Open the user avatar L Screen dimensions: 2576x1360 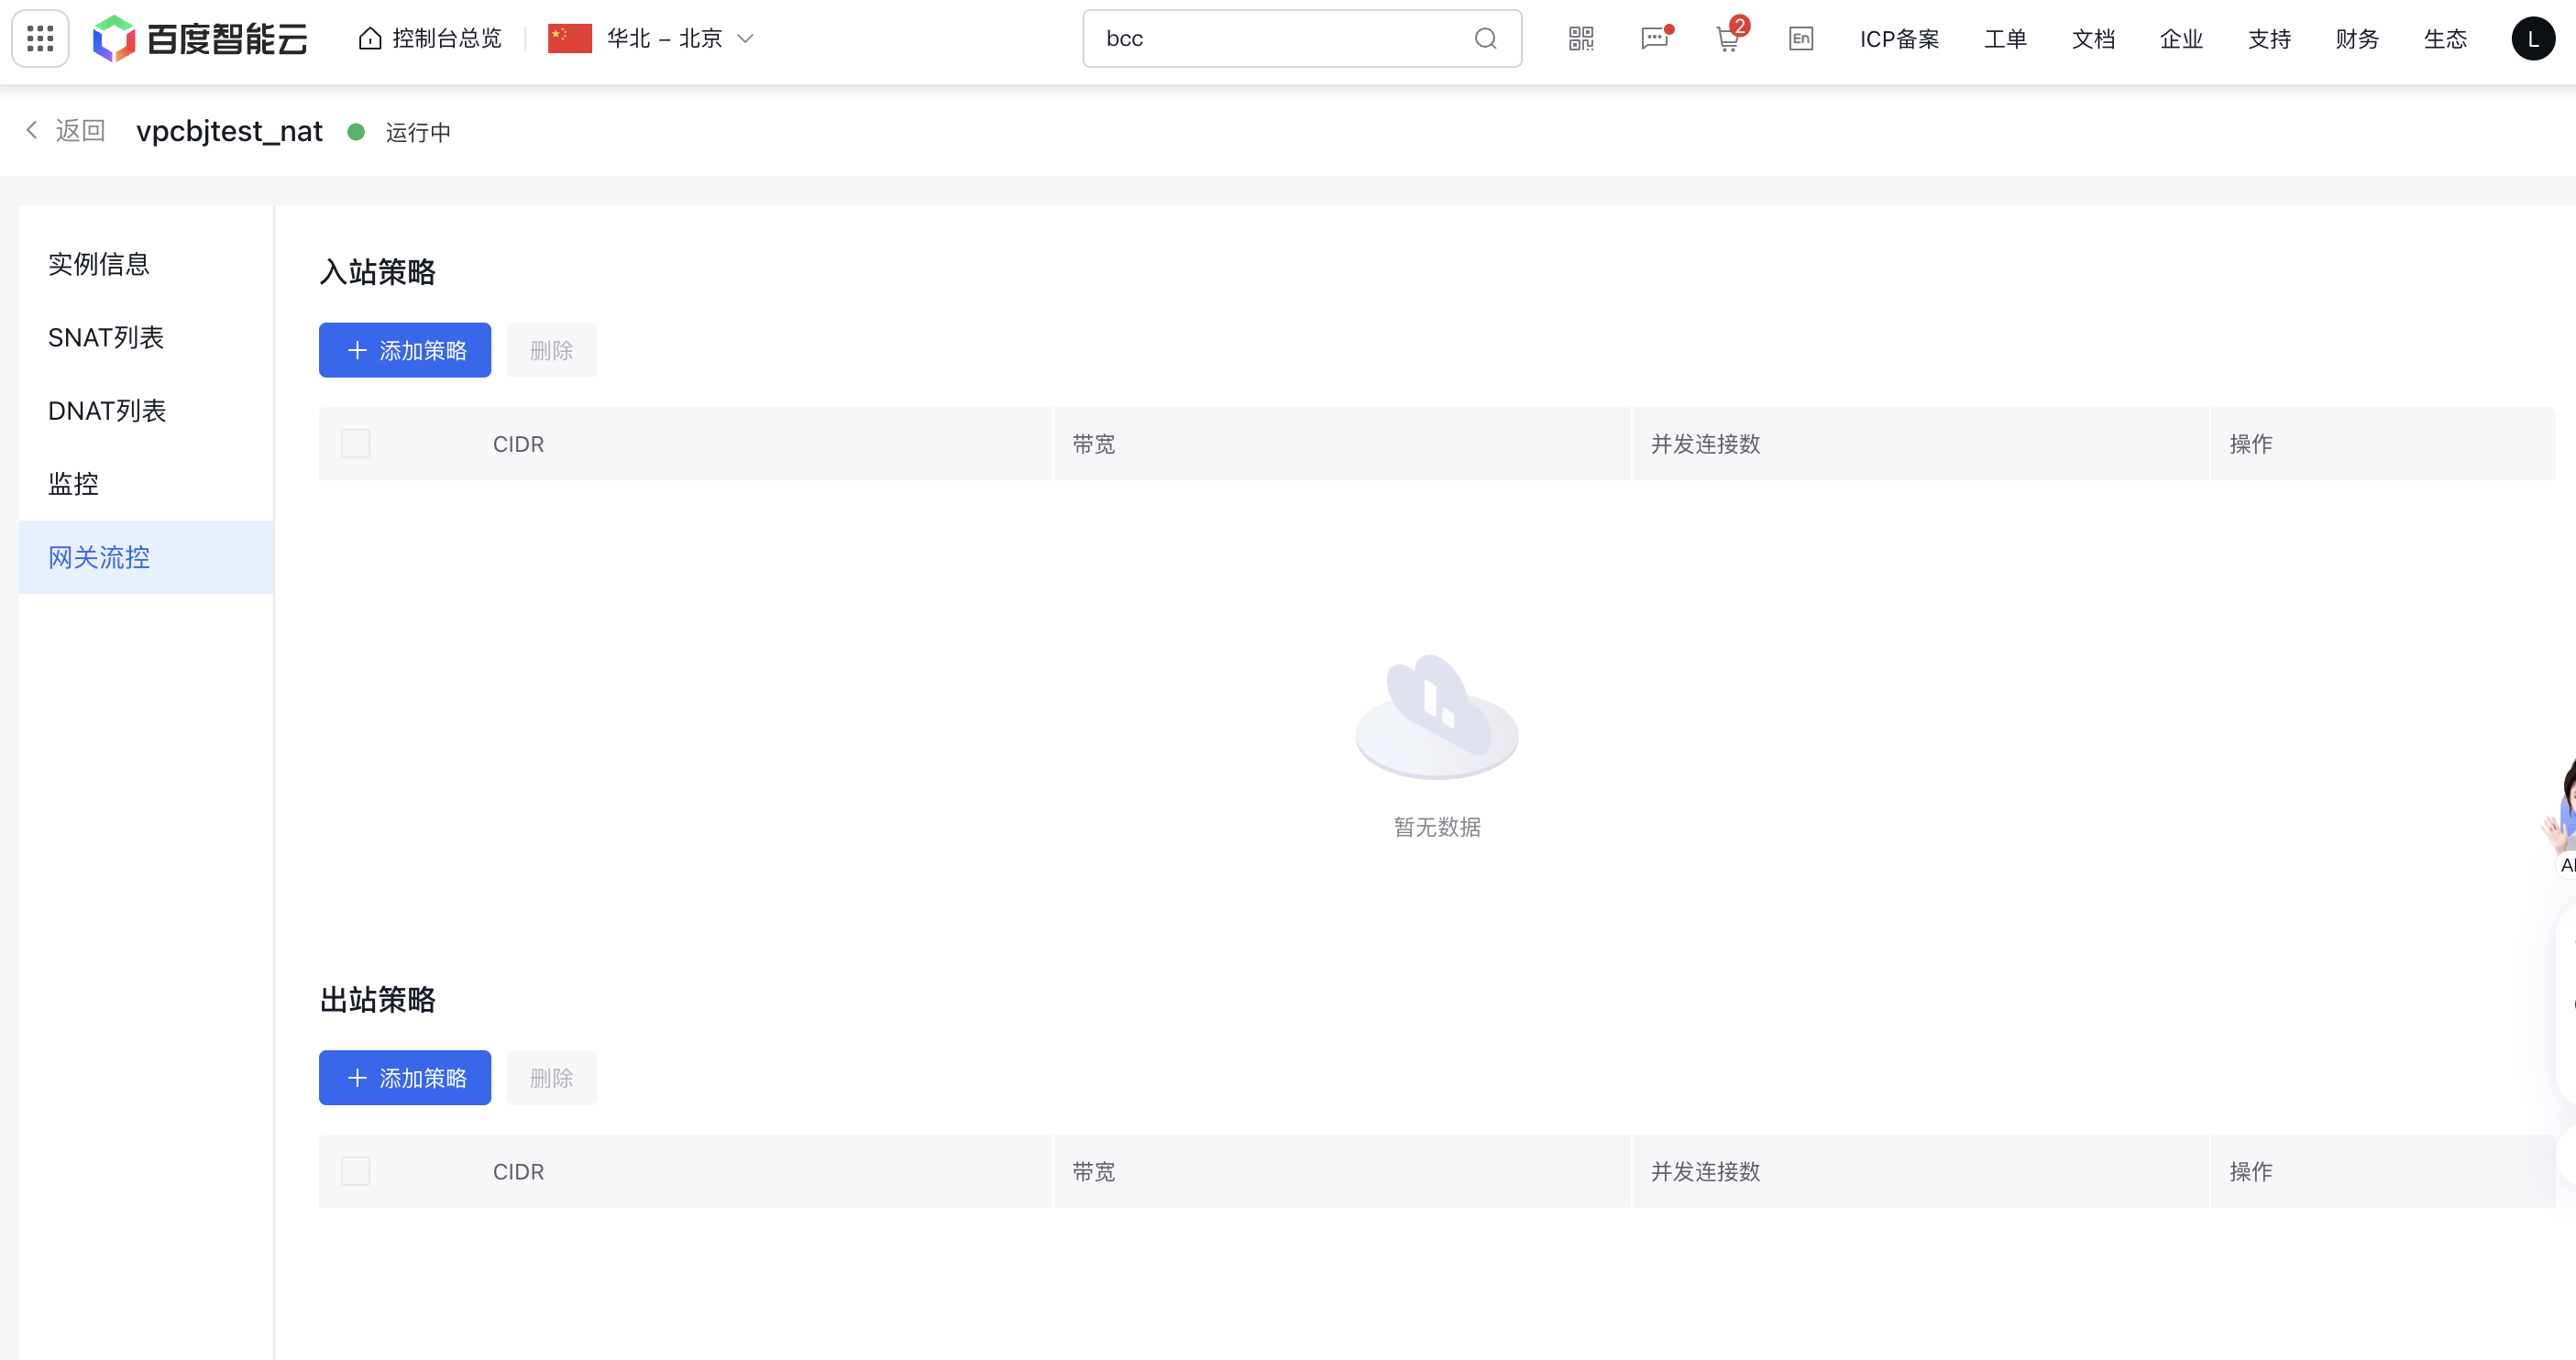point(2532,38)
